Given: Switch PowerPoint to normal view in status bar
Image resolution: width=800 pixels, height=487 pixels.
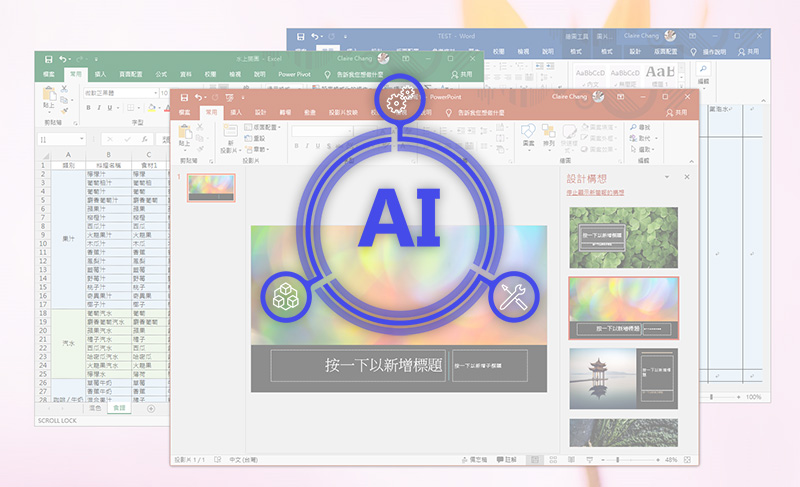Looking at the screenshot, I should [535, 460].
